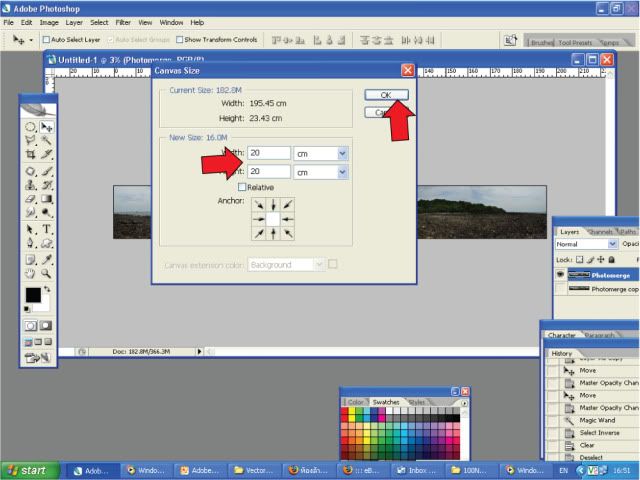640x480 pixels.
Task: Select the Zoom tool
Action: point(47,273)
